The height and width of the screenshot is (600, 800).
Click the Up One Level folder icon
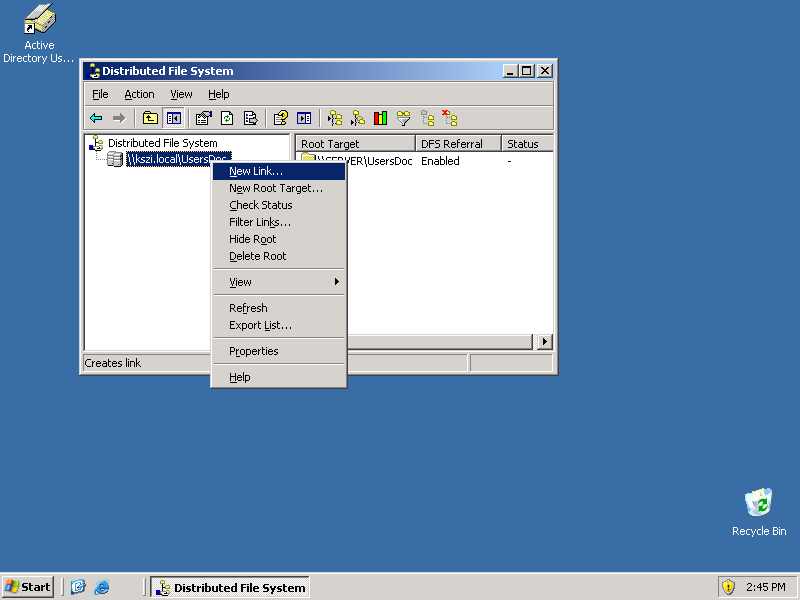150,118
